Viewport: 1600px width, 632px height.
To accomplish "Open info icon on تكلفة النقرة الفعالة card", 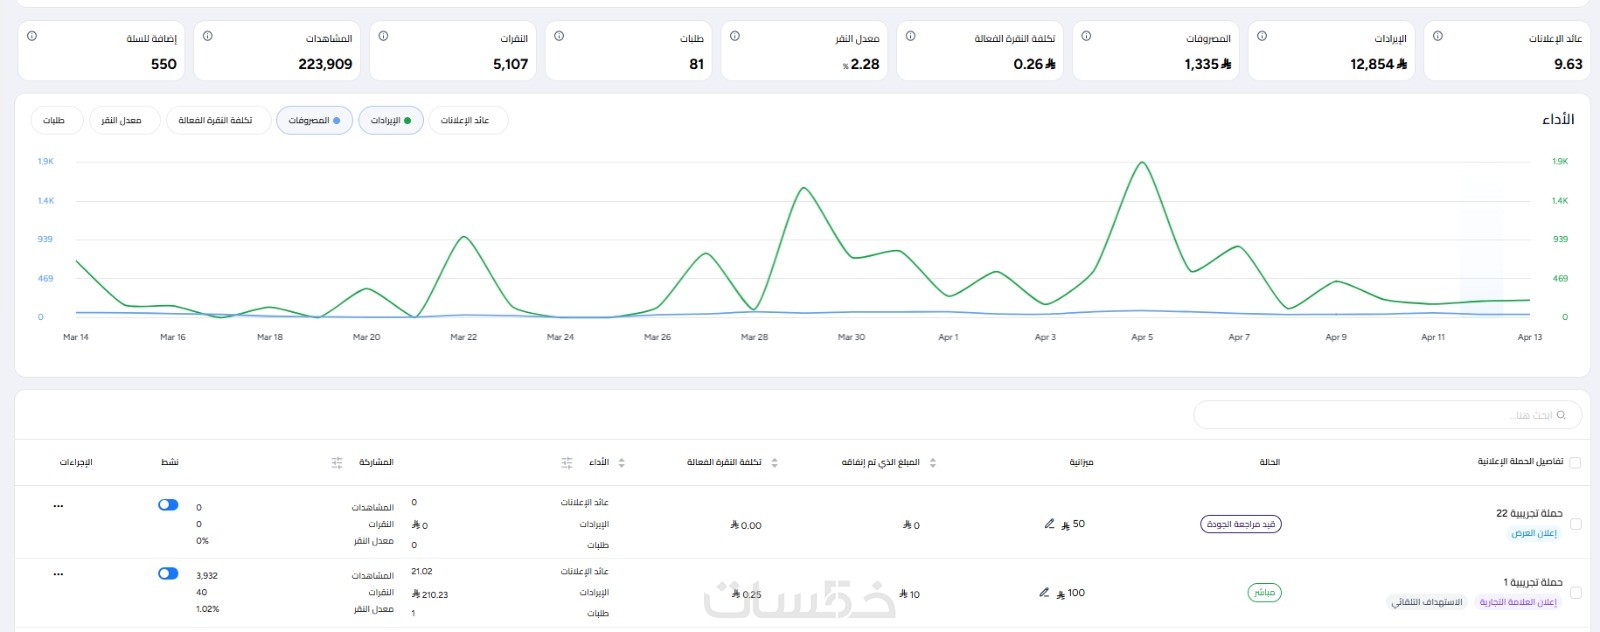I will point(910,36).
